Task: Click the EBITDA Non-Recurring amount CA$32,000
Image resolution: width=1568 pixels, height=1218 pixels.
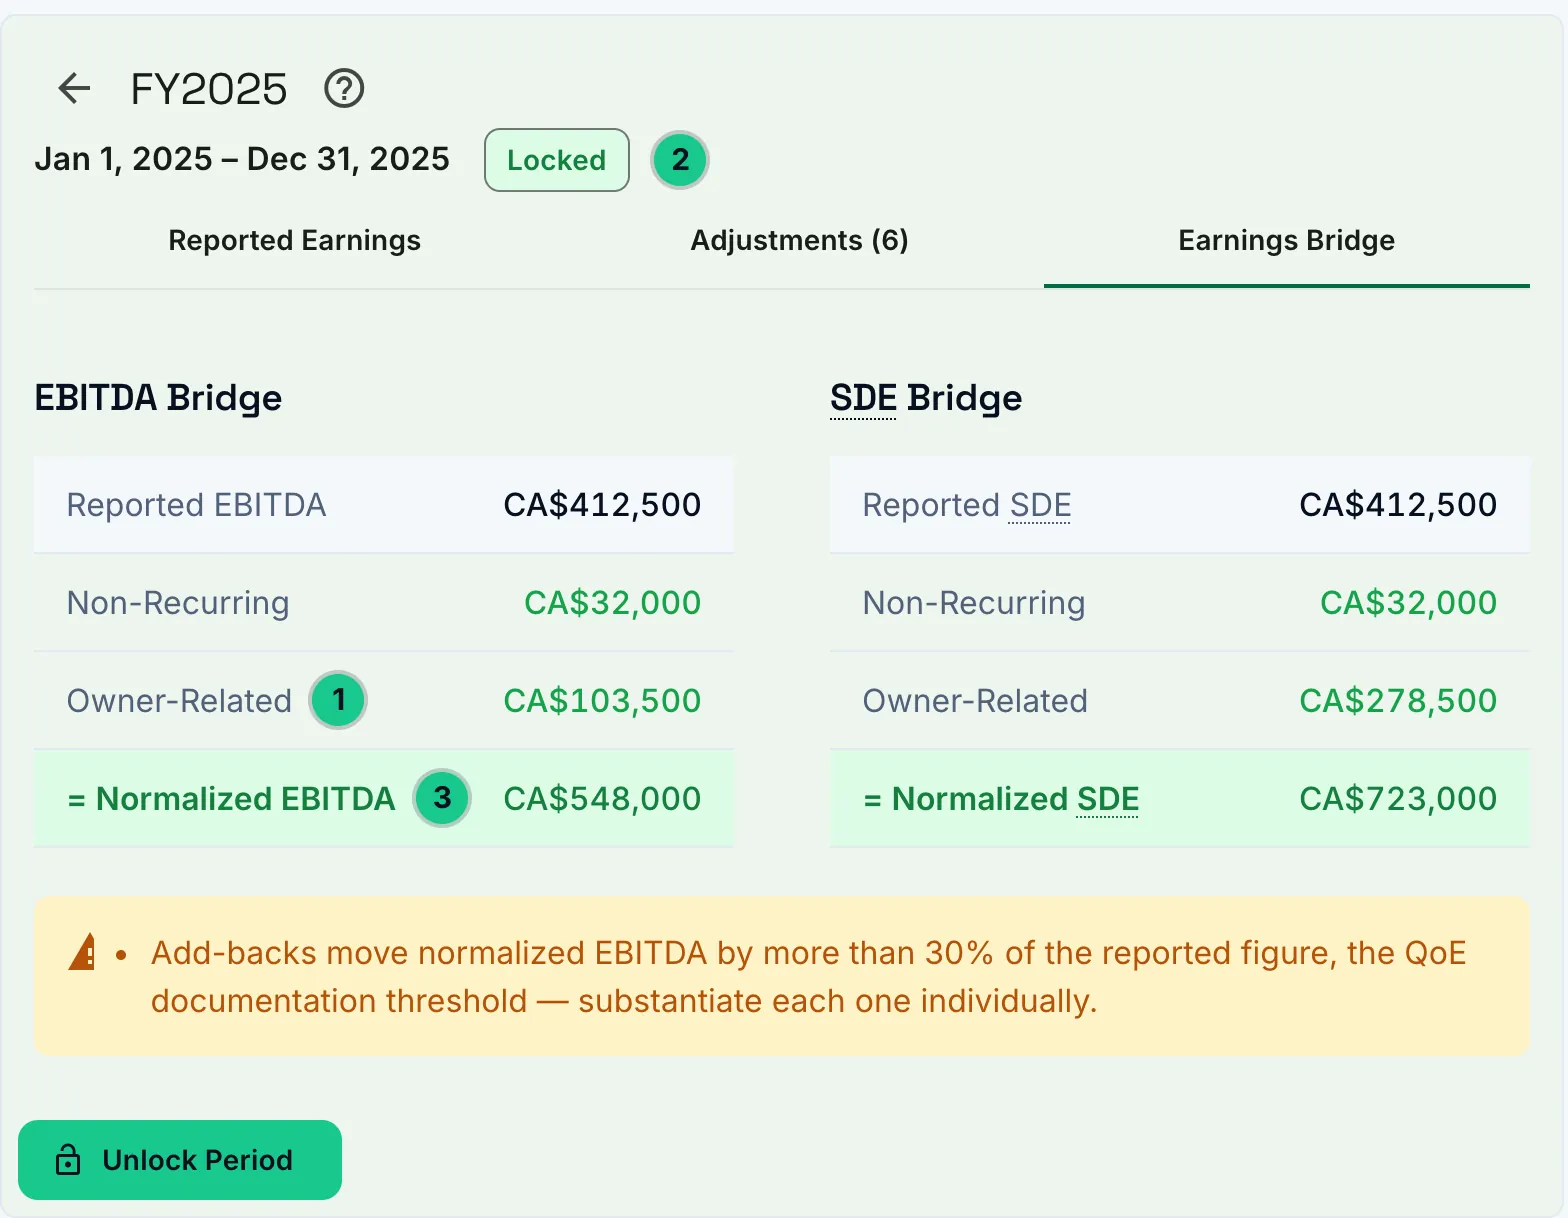Action: click(612, 603)
